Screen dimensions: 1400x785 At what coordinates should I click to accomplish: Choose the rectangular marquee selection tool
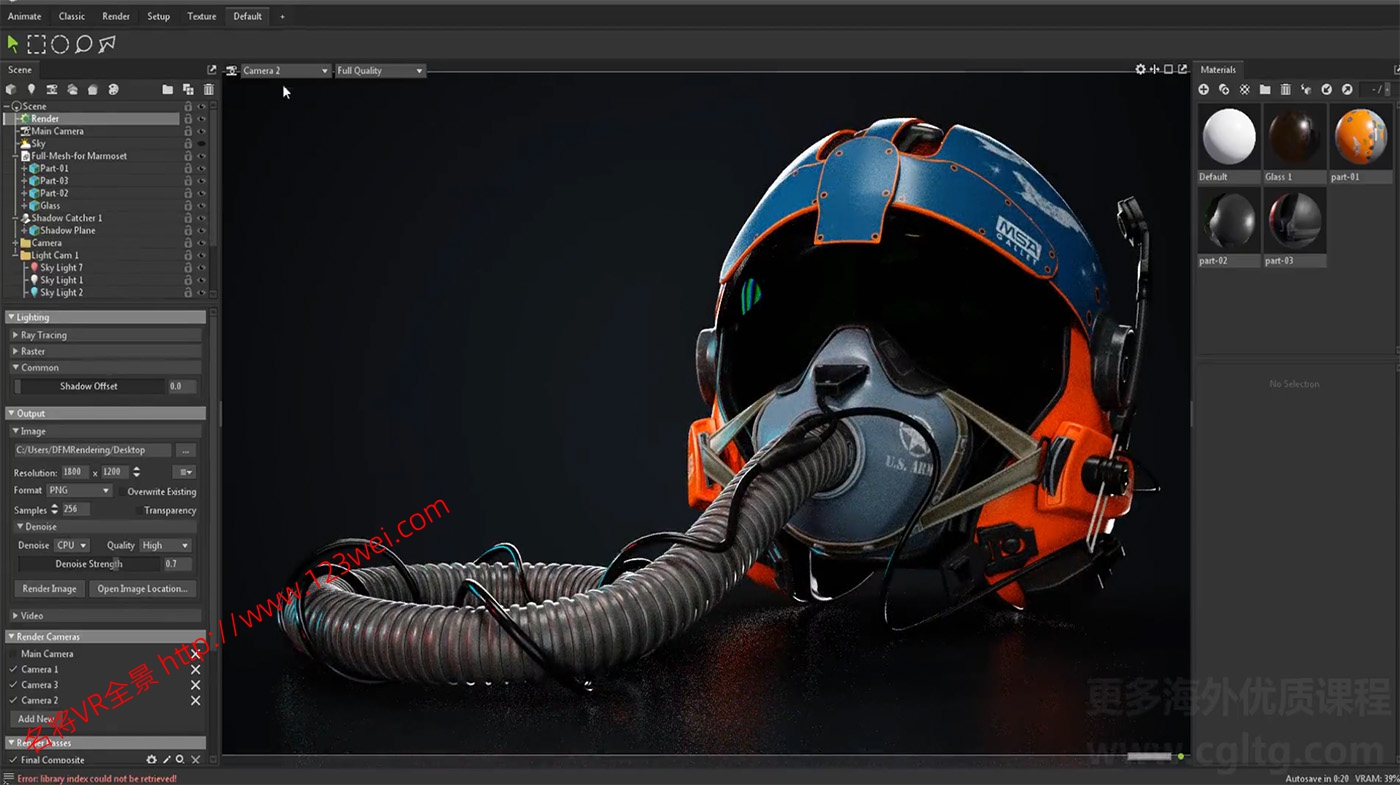36,44
